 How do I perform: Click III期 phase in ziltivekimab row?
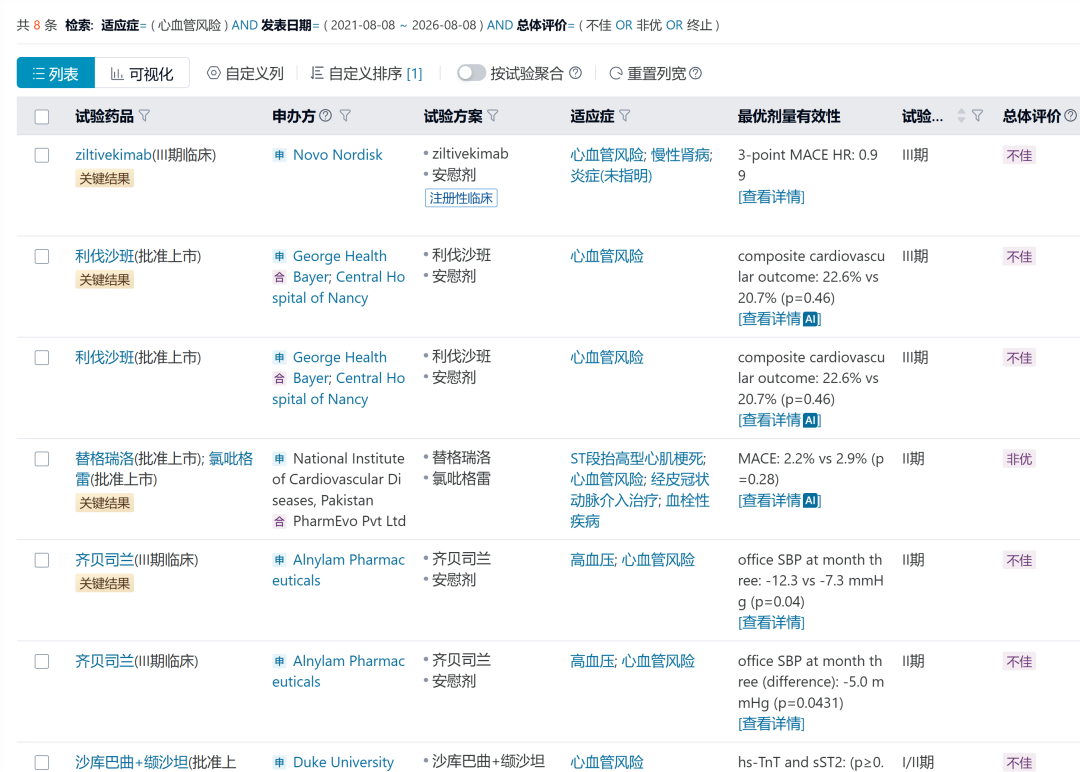pyautogui.click(x=915, y=155)
